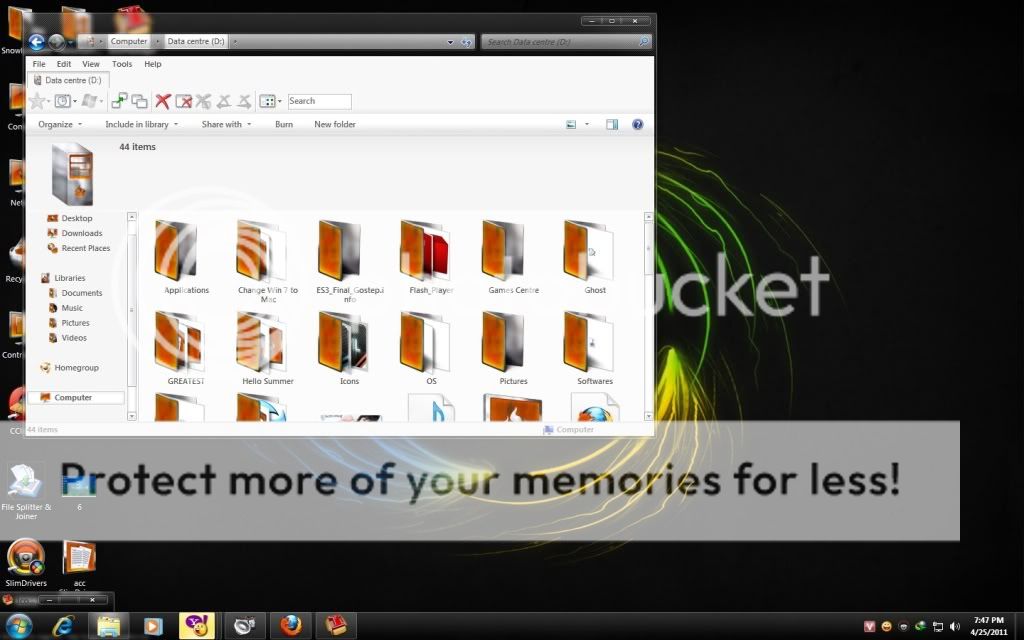Image resolution: width=1024 pixels, height=640 pixels.
Task: Select the Flash_Player folder
Action: [x=424, y=251]
